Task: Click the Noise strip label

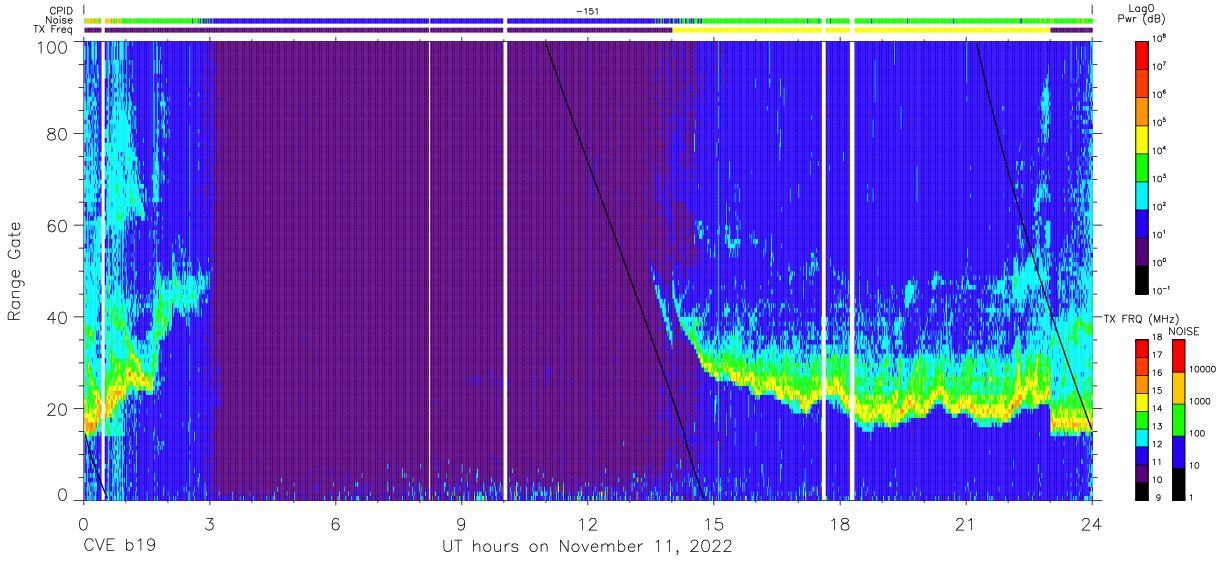Action: tap(59, 20)
